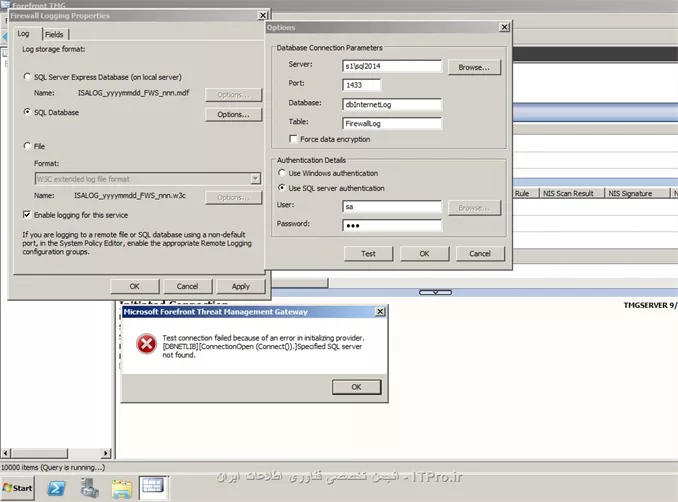Image resolution: width=678 pixels, height=502 pixels.
Task: Click the Server input field
Action: coord(392,66)
